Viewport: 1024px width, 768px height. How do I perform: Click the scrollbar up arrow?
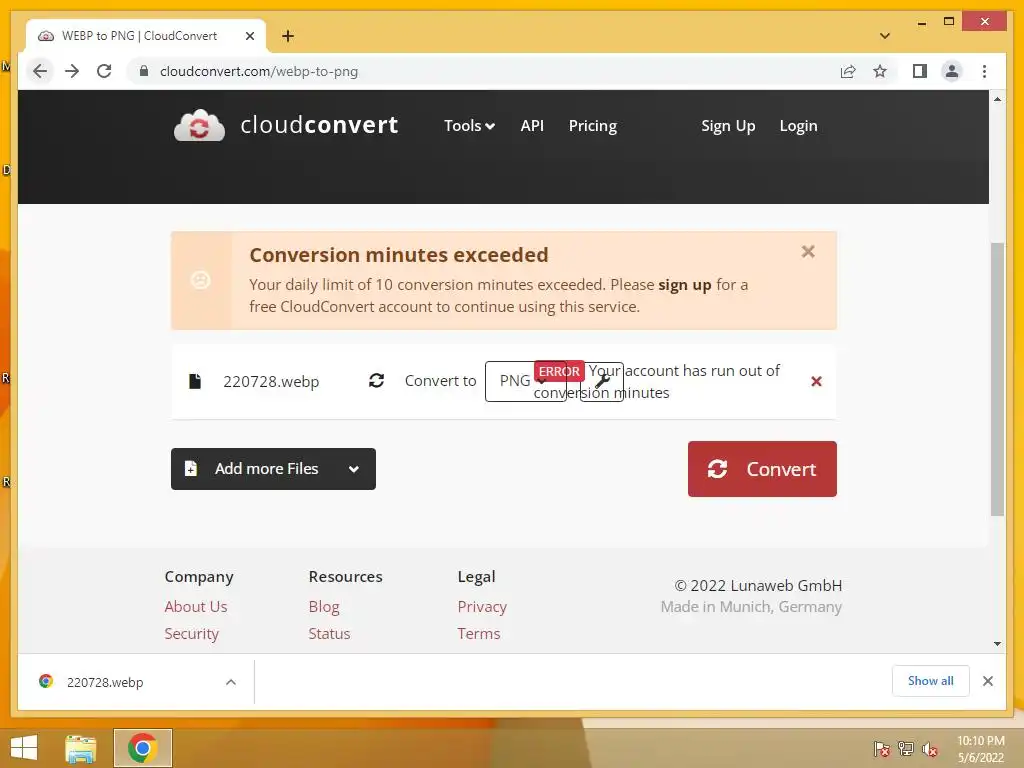[997, 99]
